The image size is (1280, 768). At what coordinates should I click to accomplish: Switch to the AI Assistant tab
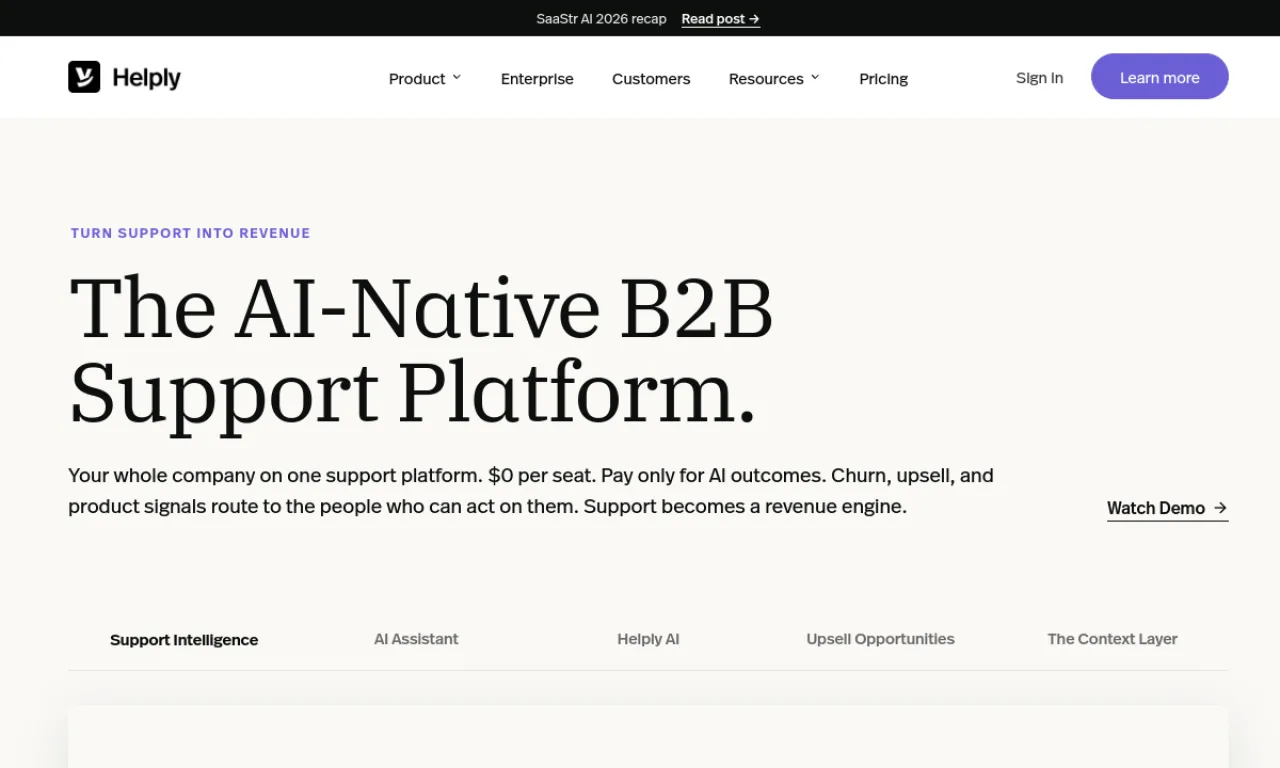coord(416,639)
